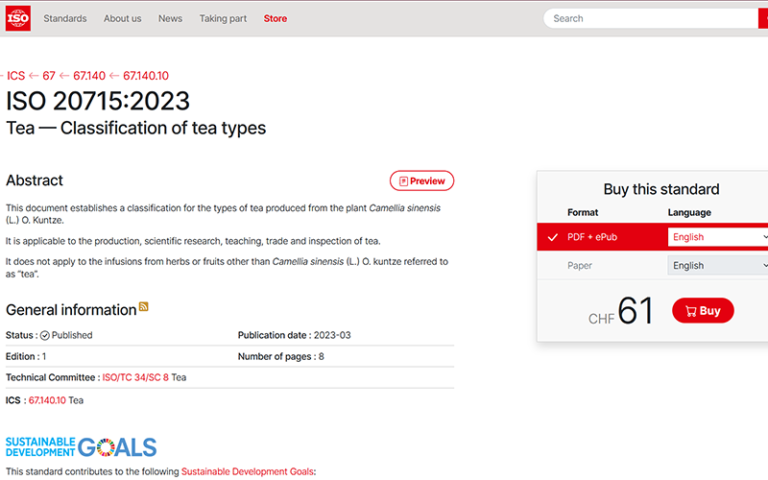Open language dropdown for Paper format
This screenshot has height=480, width=768.
click(718, 265)
